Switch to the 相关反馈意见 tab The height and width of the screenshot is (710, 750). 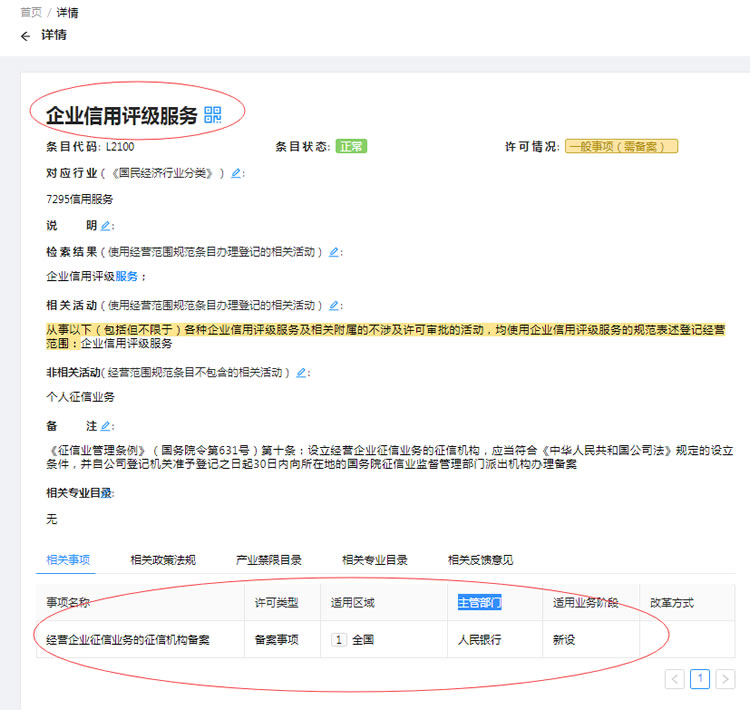[480, 560]
